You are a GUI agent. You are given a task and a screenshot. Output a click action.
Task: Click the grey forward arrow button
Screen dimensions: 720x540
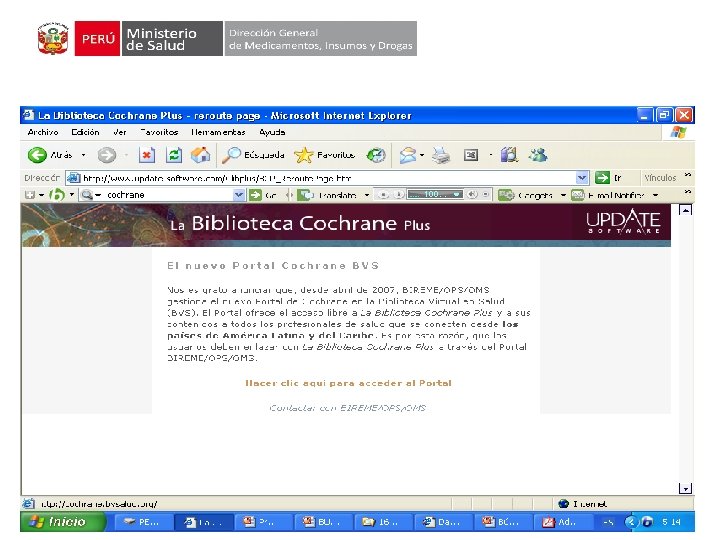coord(107,155)
